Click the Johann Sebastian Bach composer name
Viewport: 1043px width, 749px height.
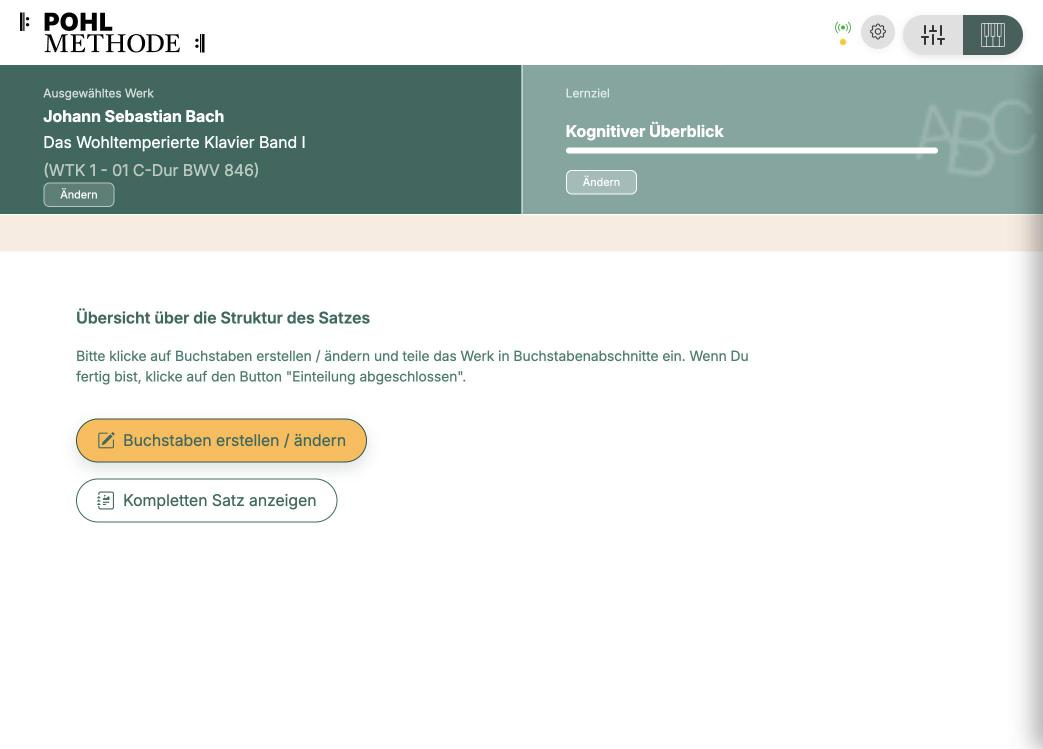[134, 116]
